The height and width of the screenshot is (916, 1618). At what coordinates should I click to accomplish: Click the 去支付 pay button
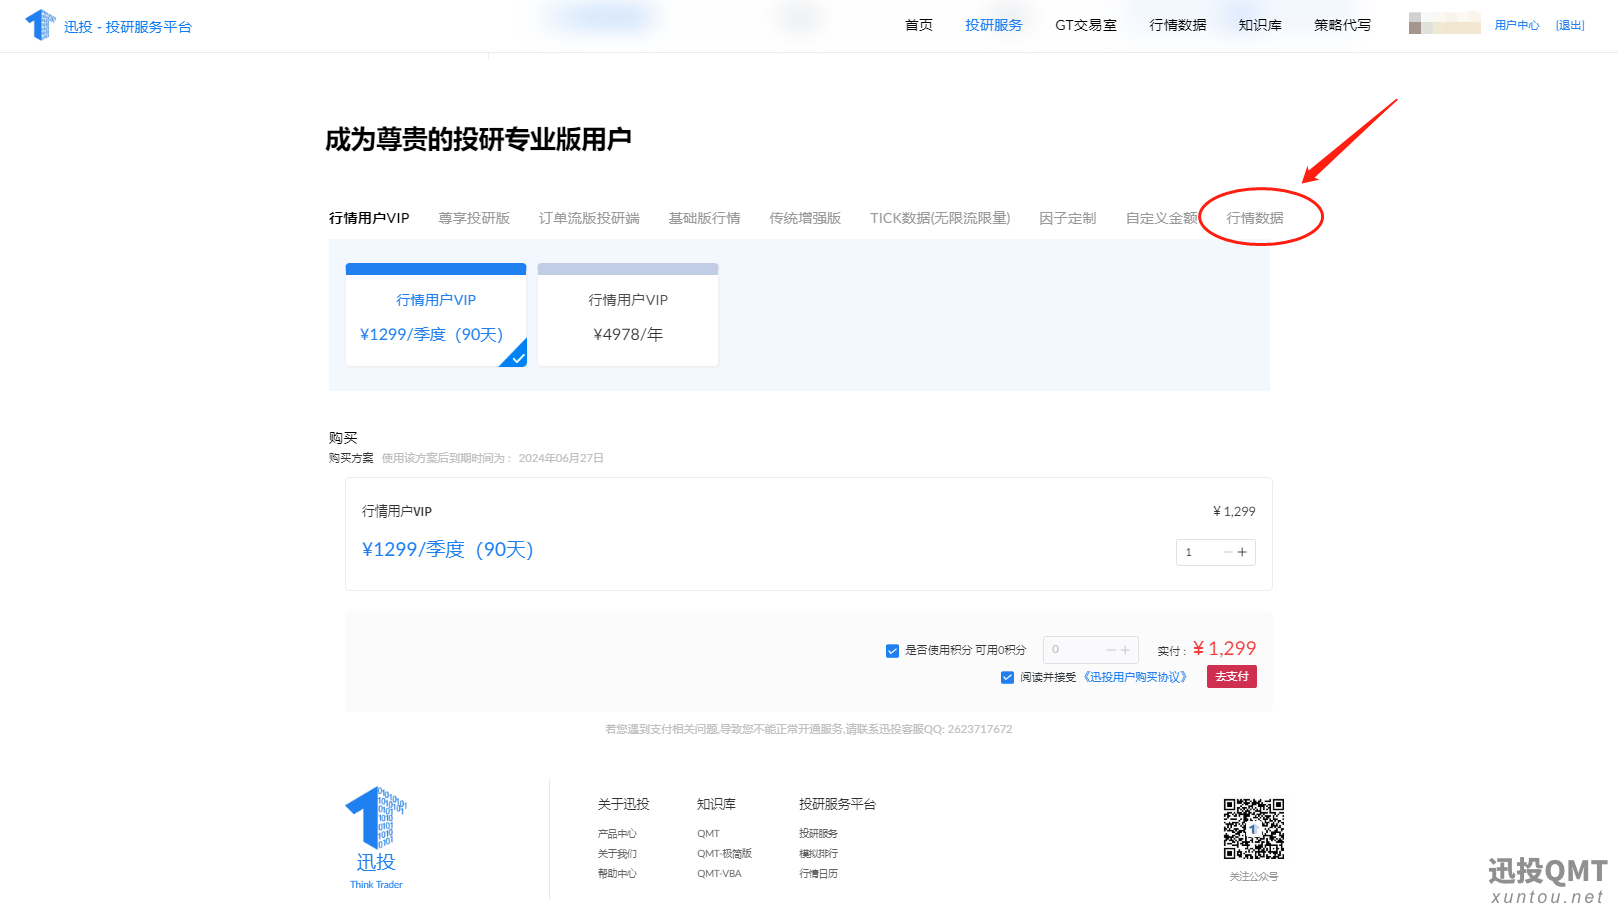click(x=1232, y=677)
